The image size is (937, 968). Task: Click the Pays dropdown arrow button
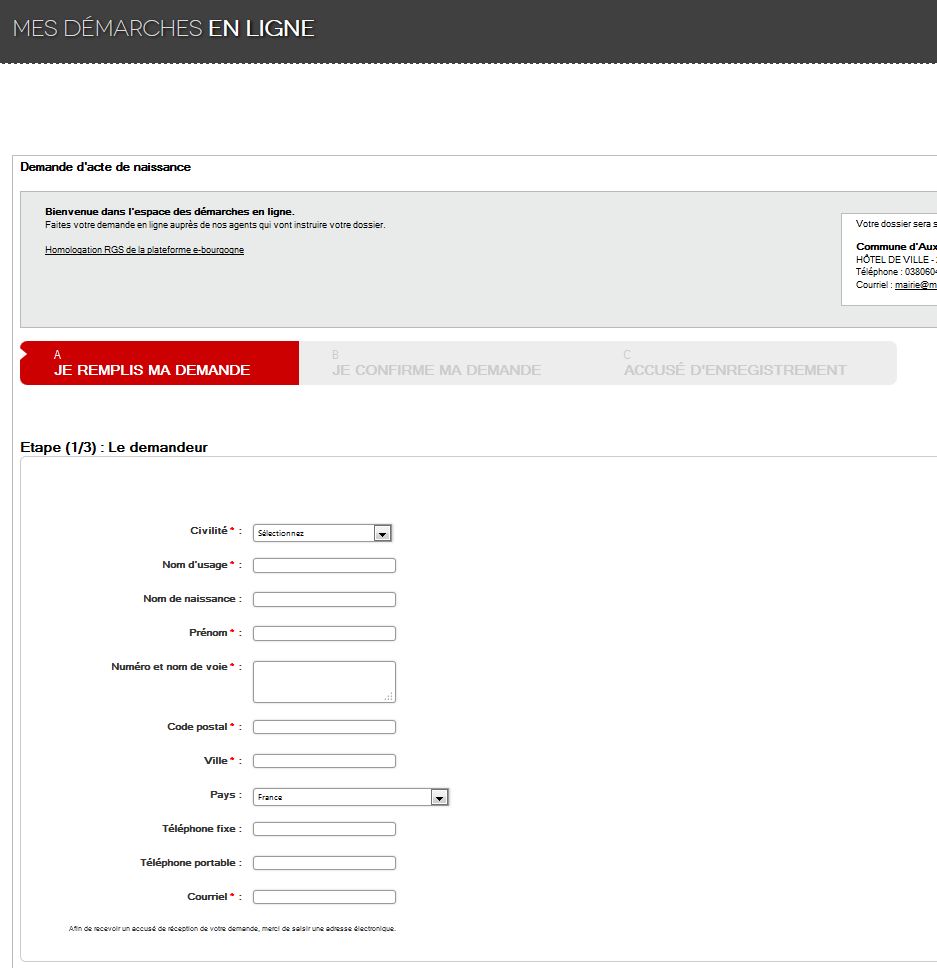tap(438, 798)
